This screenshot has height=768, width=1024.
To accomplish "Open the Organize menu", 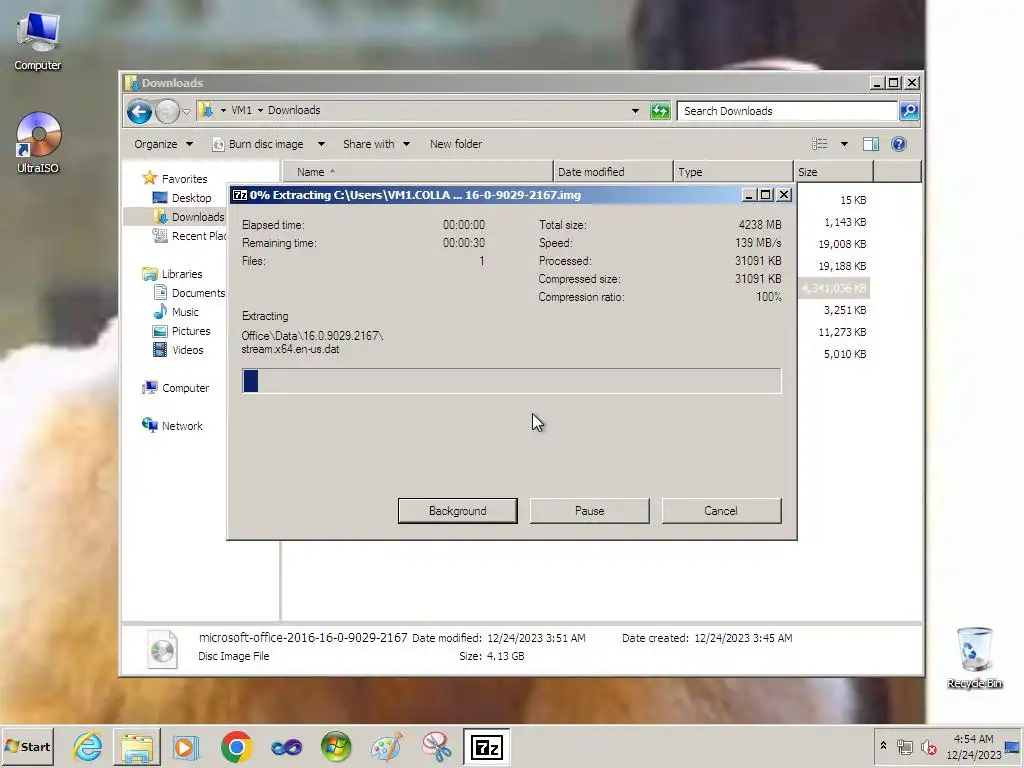I will (x=163, y=144).
